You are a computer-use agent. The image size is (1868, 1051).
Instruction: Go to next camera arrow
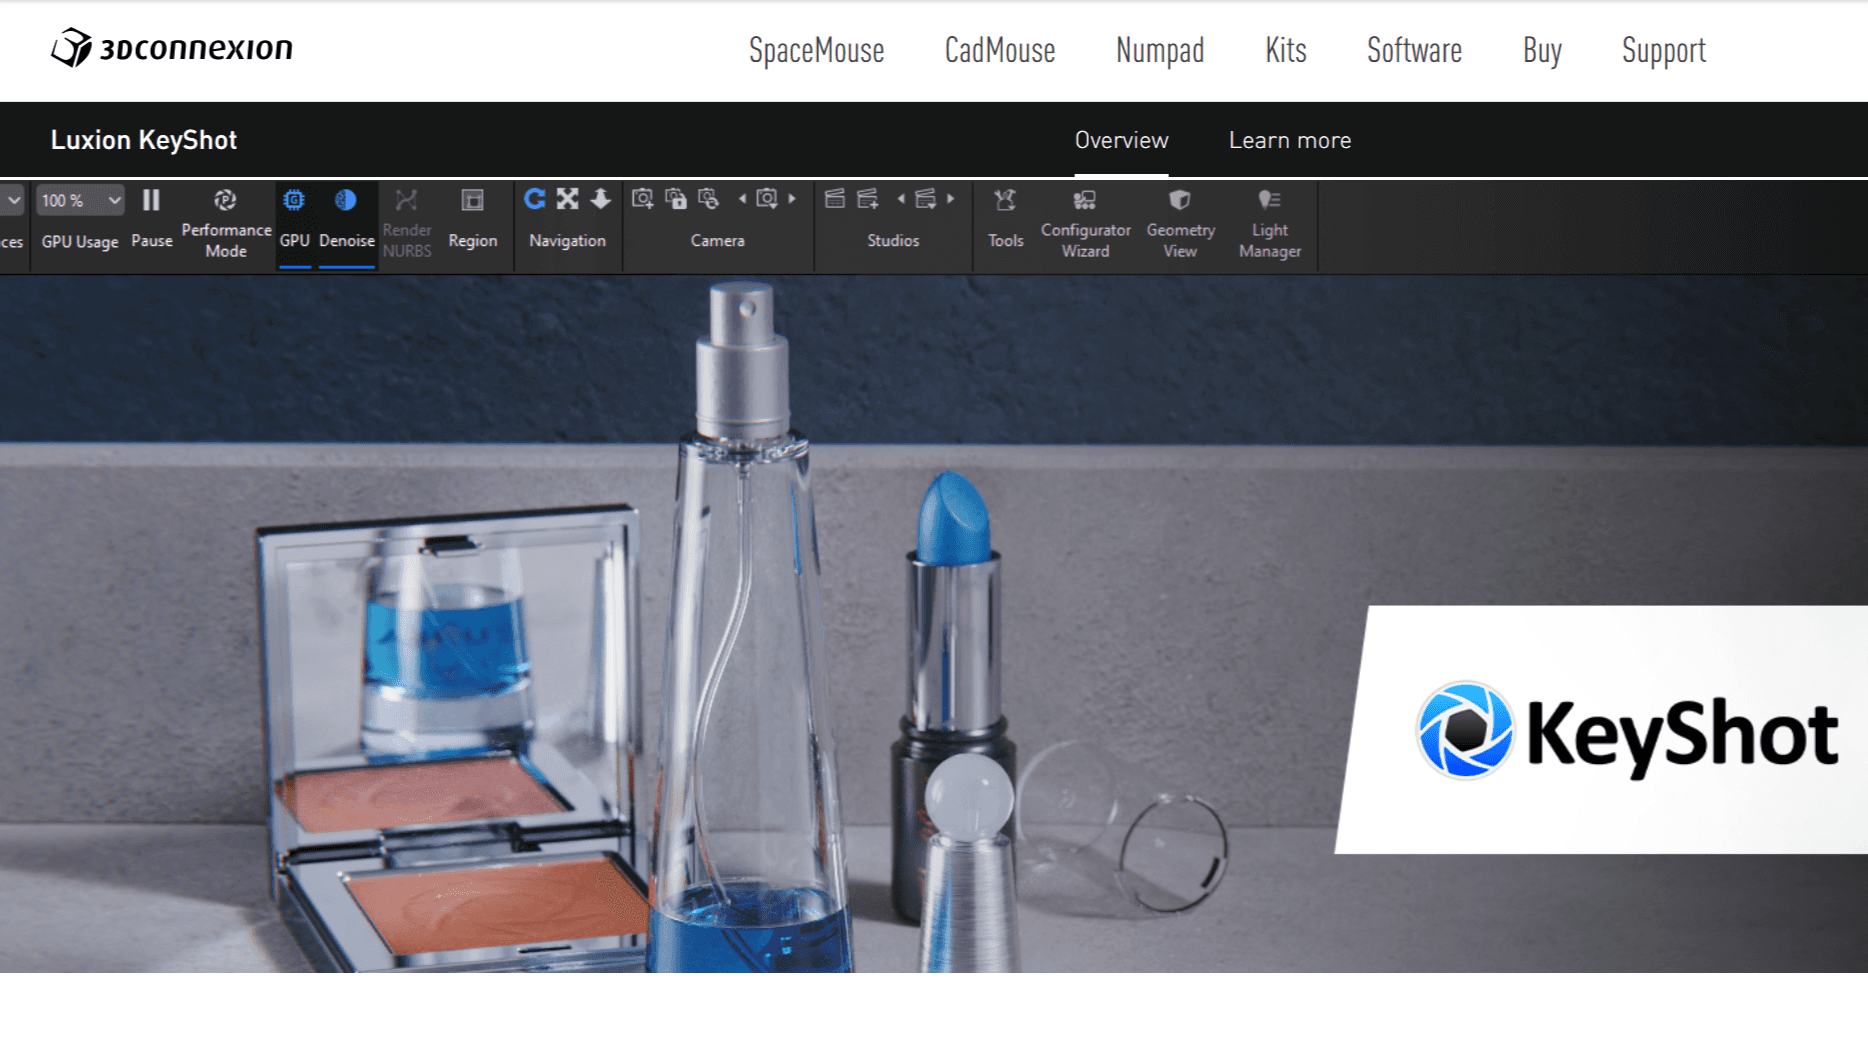coord(792,199)
